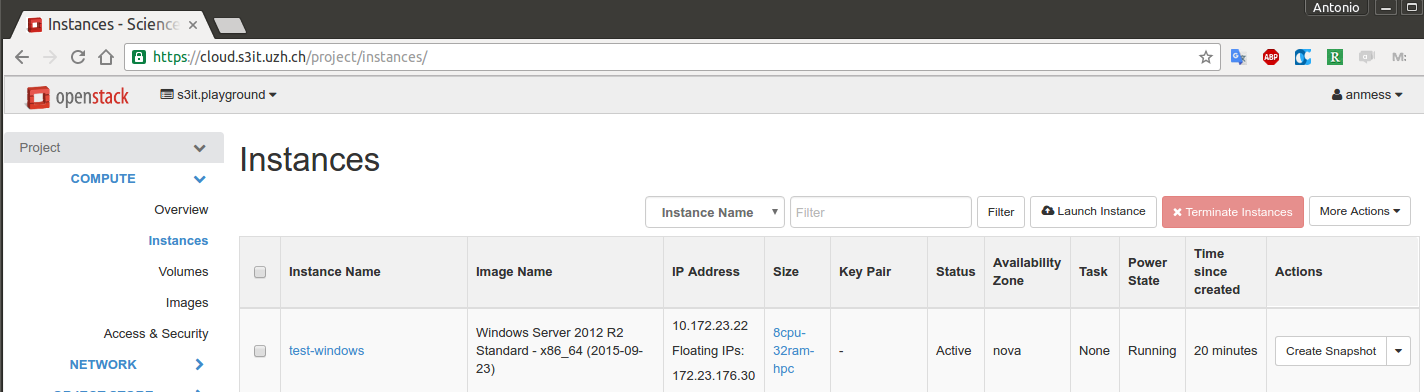Click the Size column header
Screen dimensions: 1424x392
point(786,272)
